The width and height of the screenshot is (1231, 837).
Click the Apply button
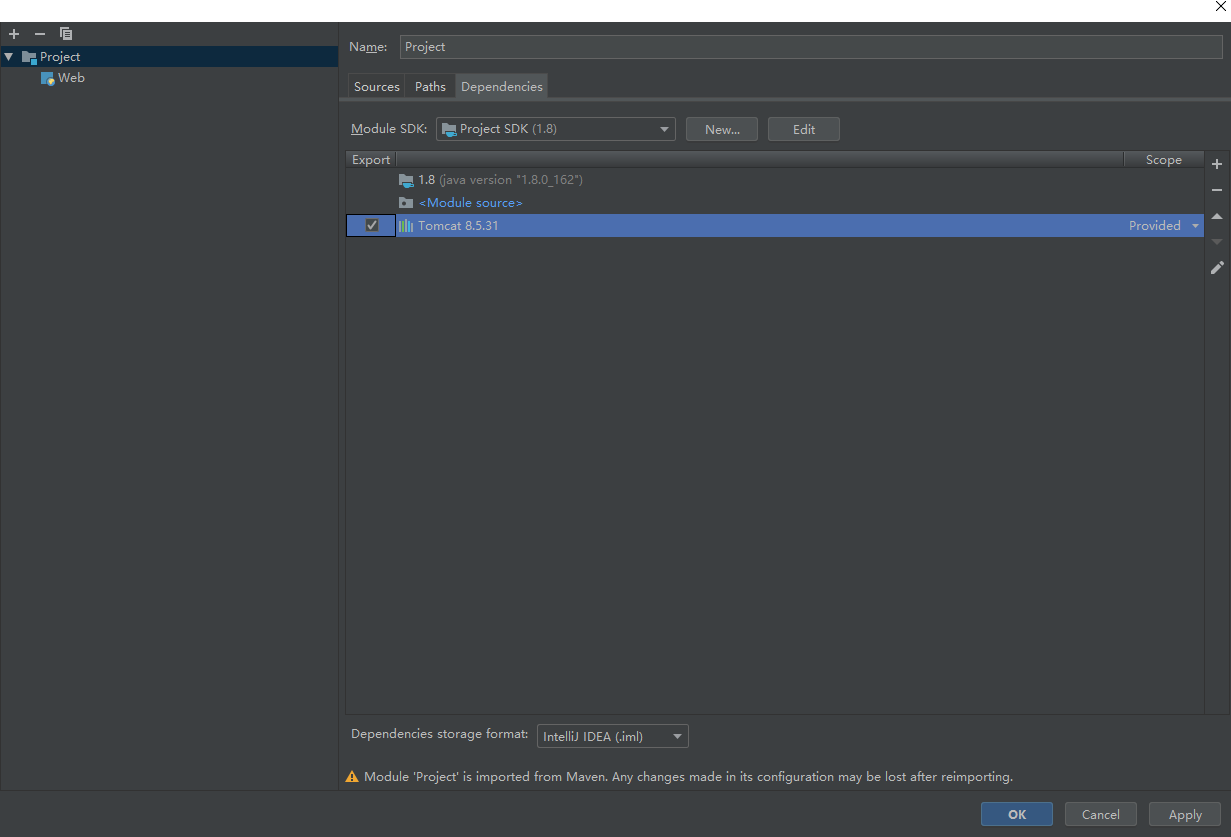point(1185,814)
